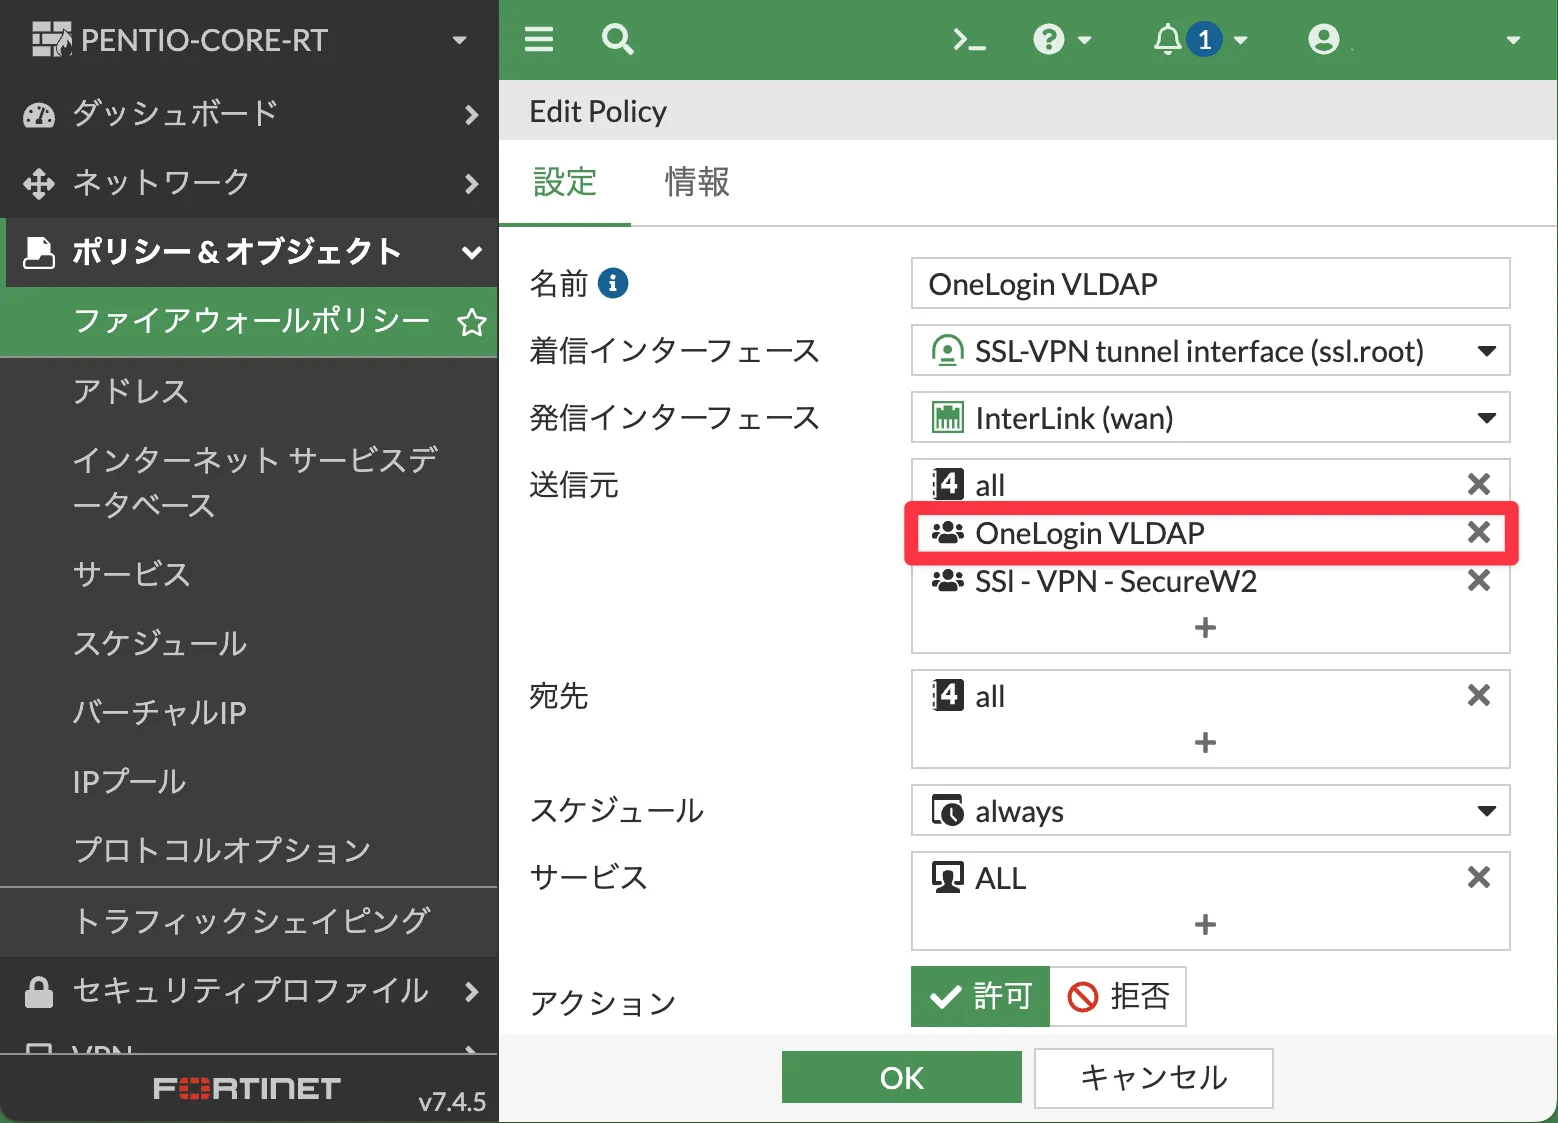The image size is (1558, 1123).
Task: Add a new entry to 宛先
Action: [x=1205, y=743]
